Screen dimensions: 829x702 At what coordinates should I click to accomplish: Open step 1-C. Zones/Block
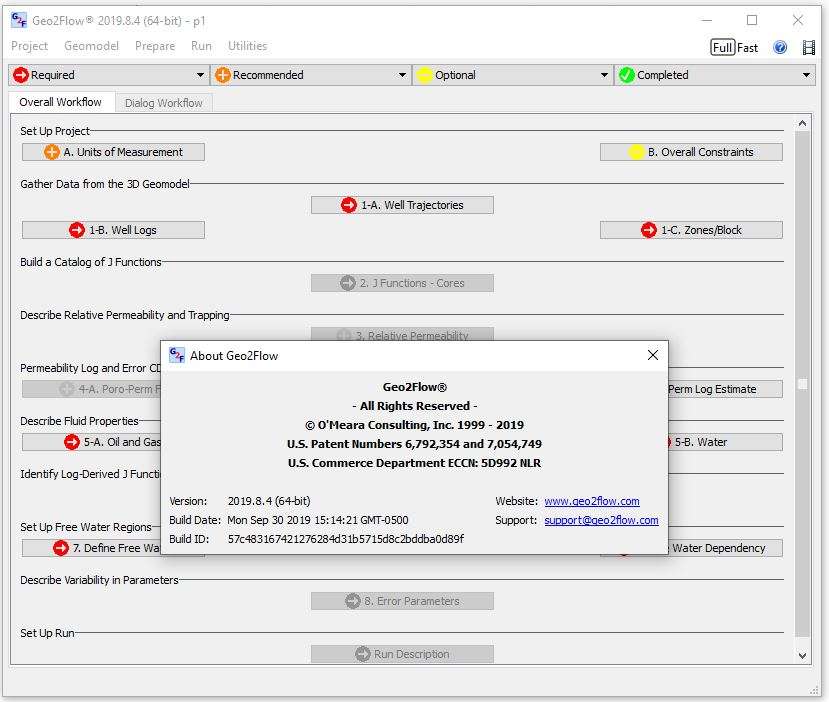tap(691, 230)
